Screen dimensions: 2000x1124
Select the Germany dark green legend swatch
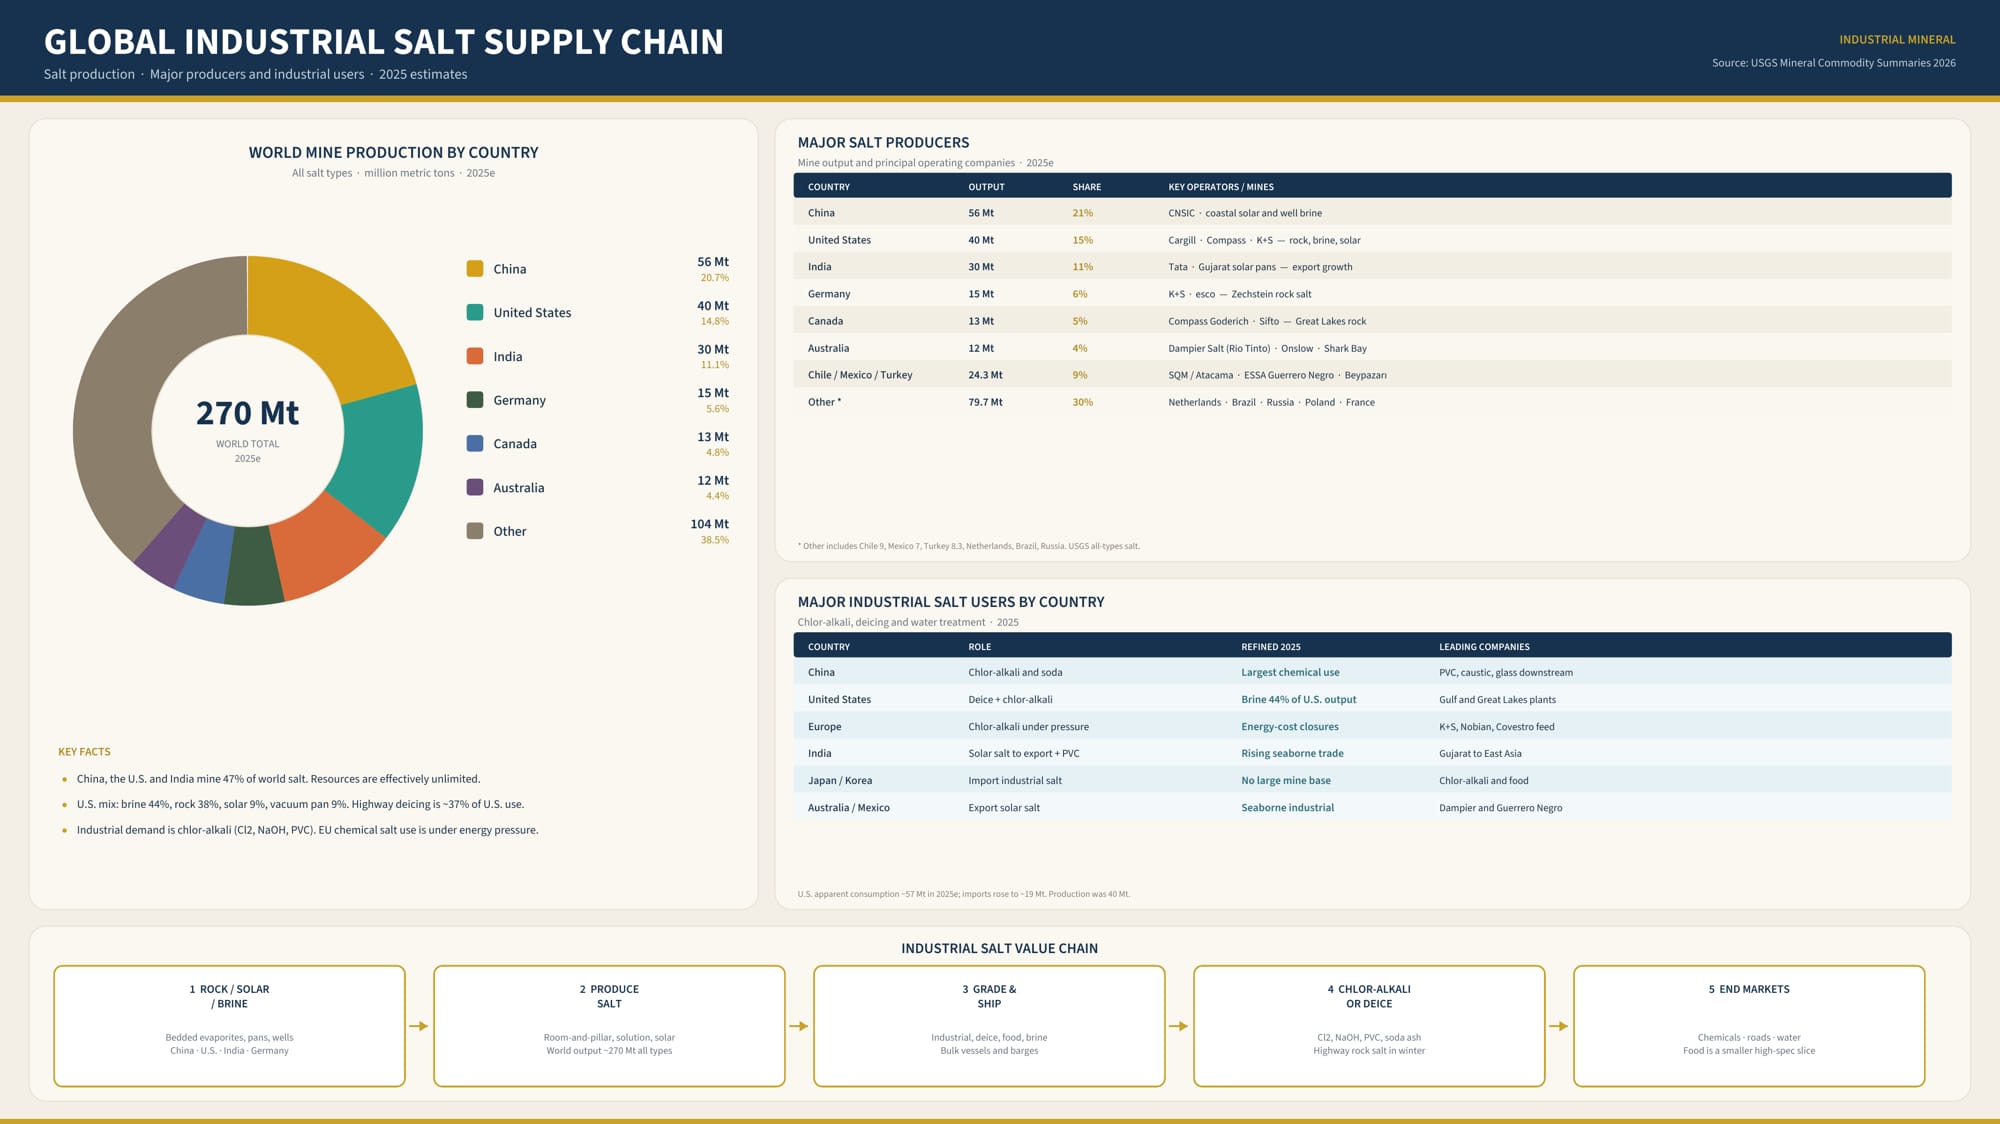(475, 400)
